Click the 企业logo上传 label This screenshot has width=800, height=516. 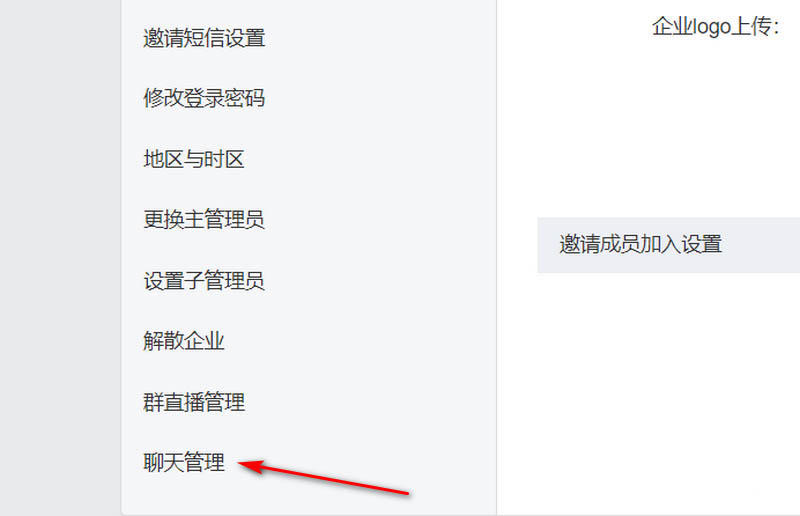(715, 27)
